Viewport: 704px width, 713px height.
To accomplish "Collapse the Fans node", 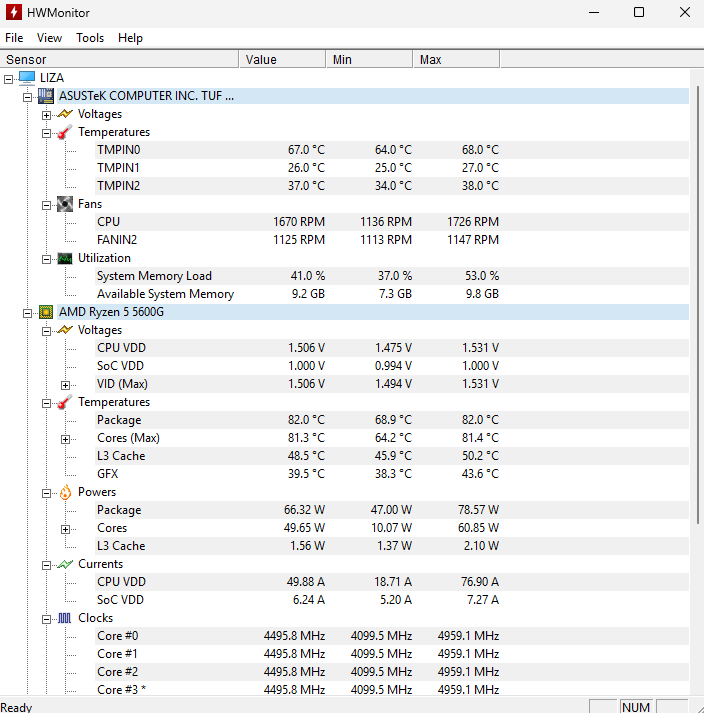I will [46, 206].
